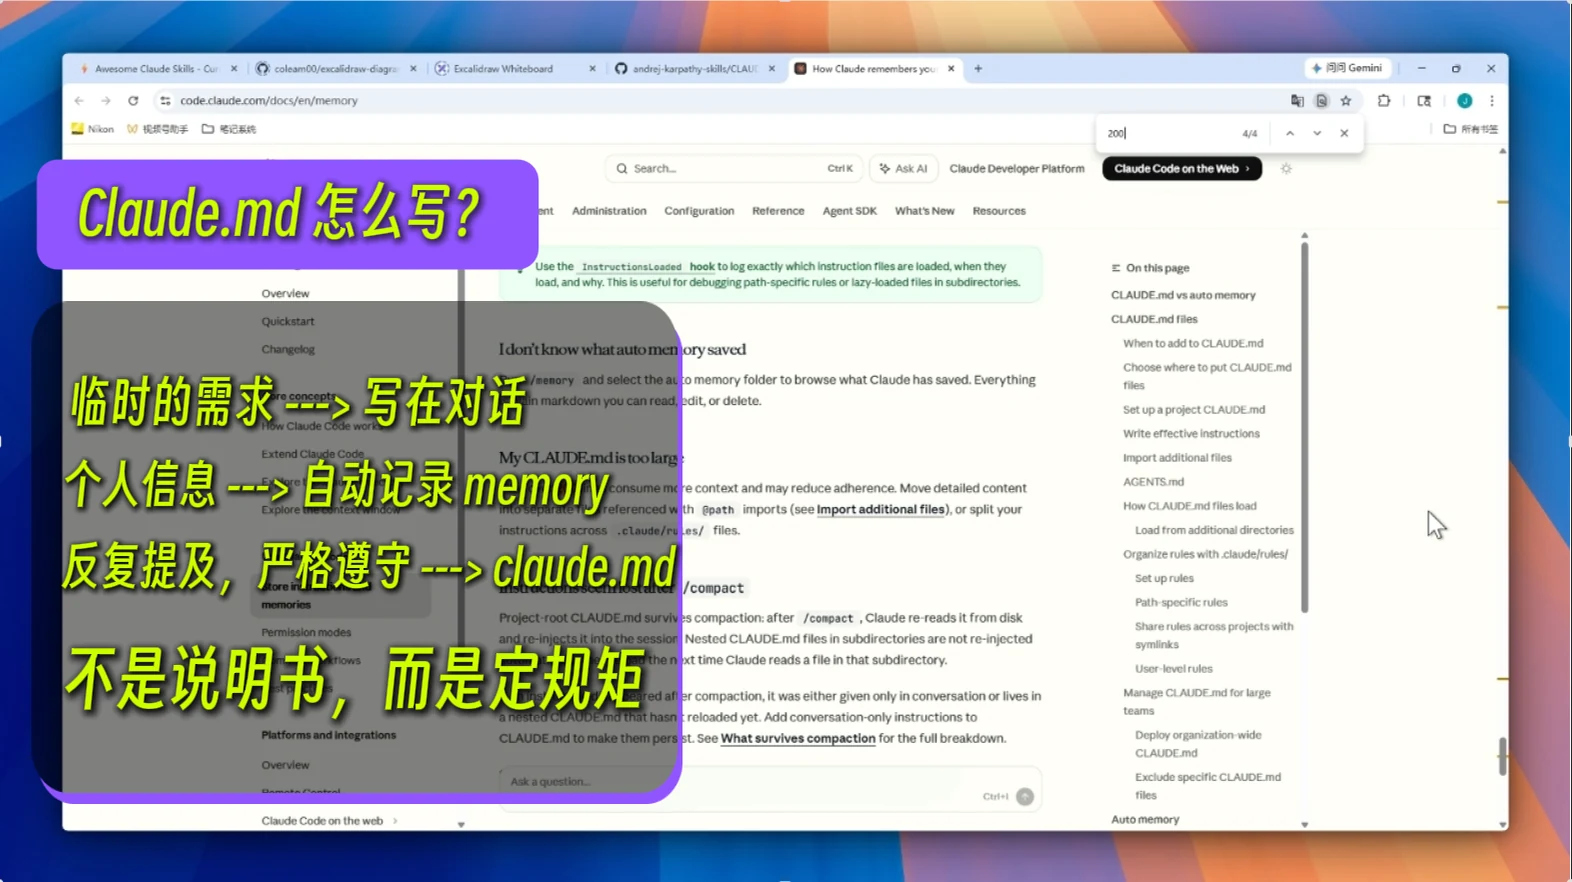Click the send arrow in question box
This screenshot has height=882, width=1572.
pyautogui.click(x=1025, y=797)
